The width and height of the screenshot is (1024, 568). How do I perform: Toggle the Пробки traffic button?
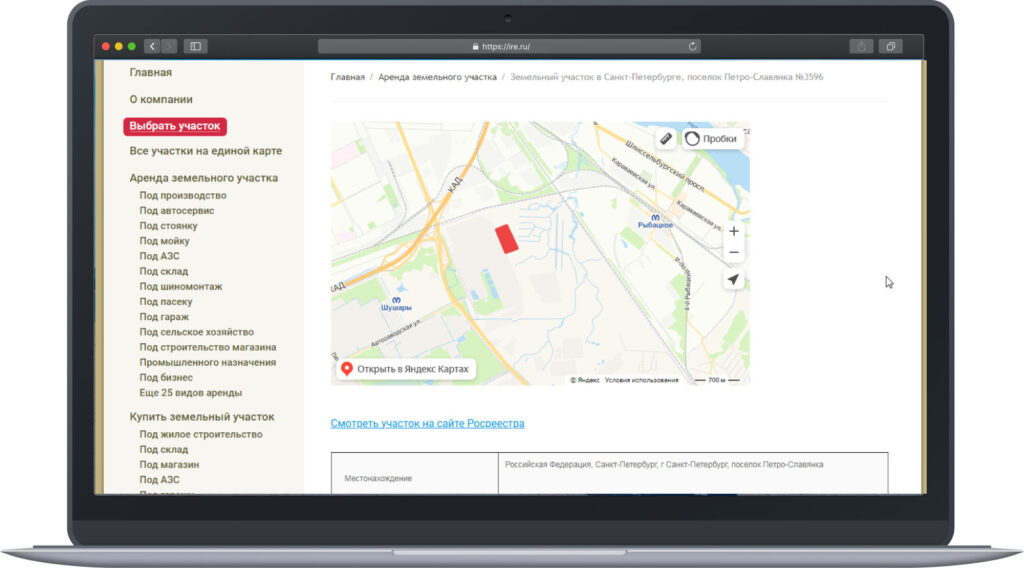click(712, 138)
